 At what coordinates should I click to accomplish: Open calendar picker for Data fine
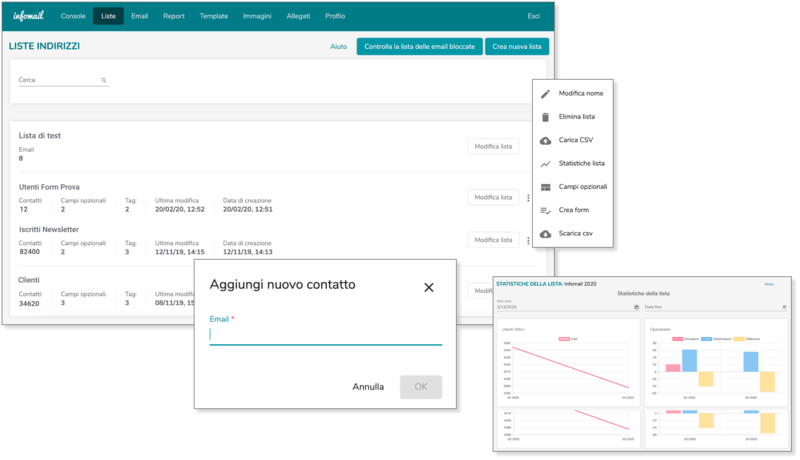pos(784,307)
